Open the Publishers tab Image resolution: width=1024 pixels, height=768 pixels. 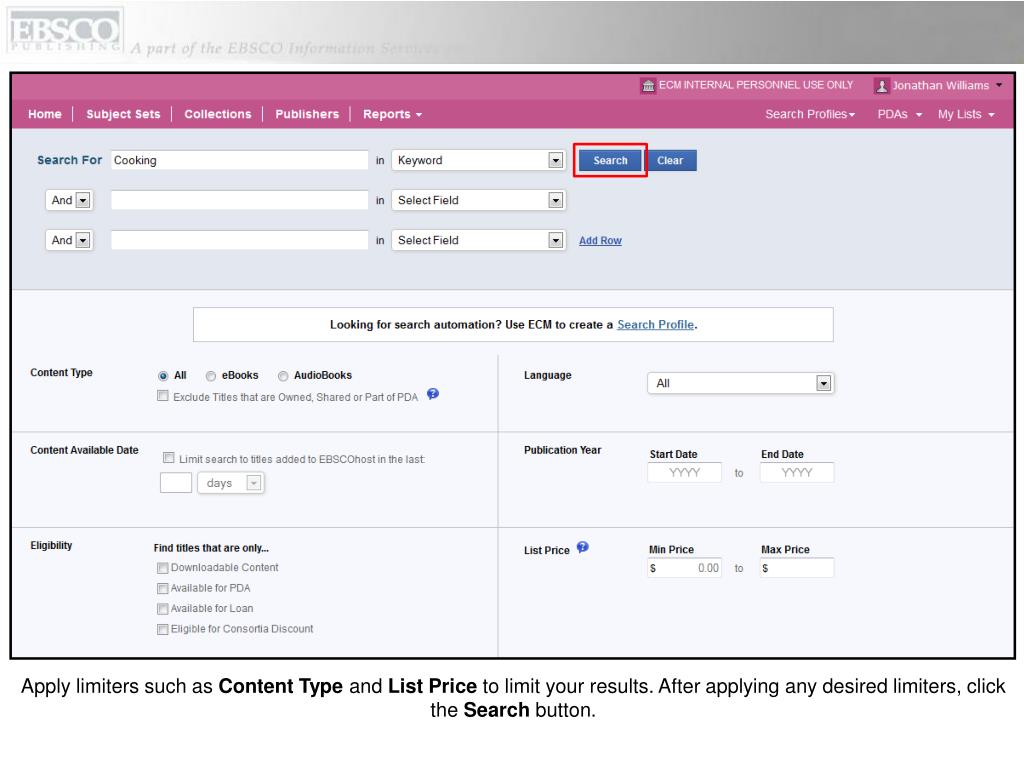(x=307, y=114)
